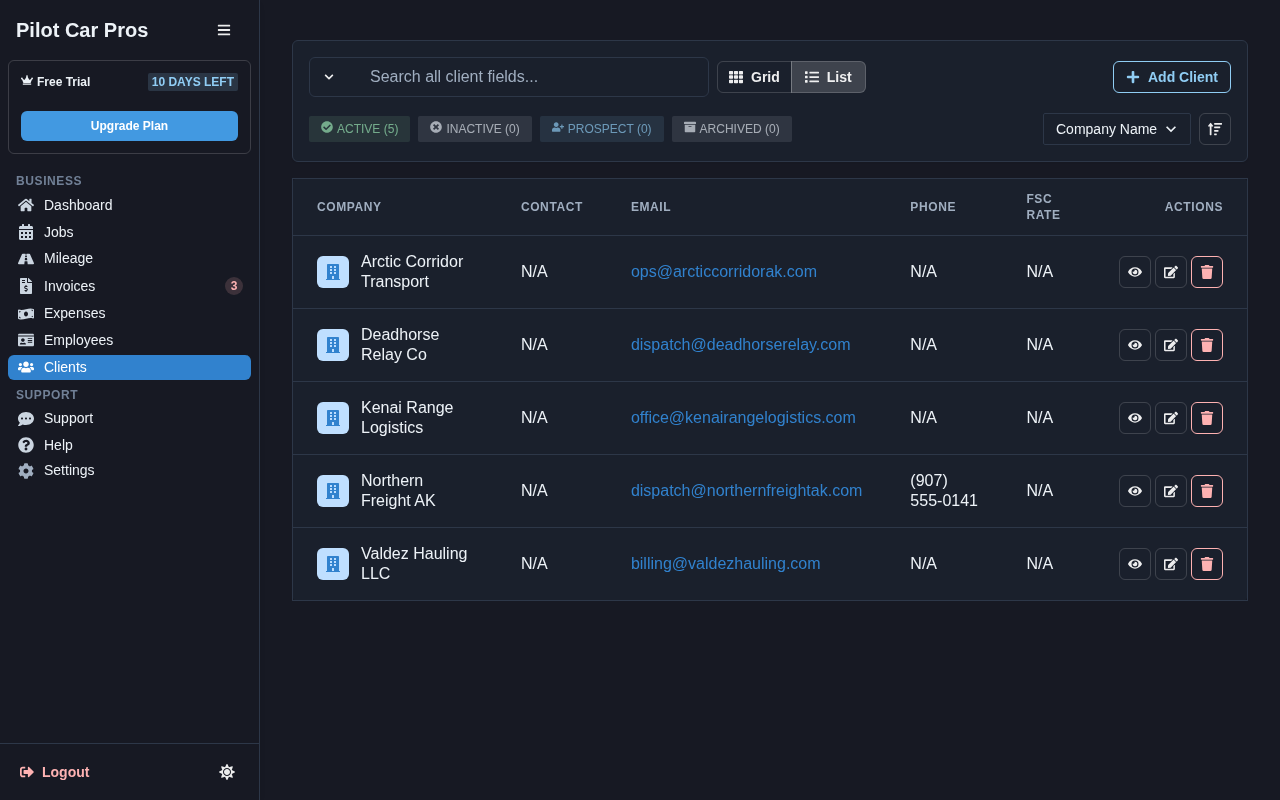Log out using the Logout button
Viewport: 1280px width, 800px height.
tap(55, 772)
